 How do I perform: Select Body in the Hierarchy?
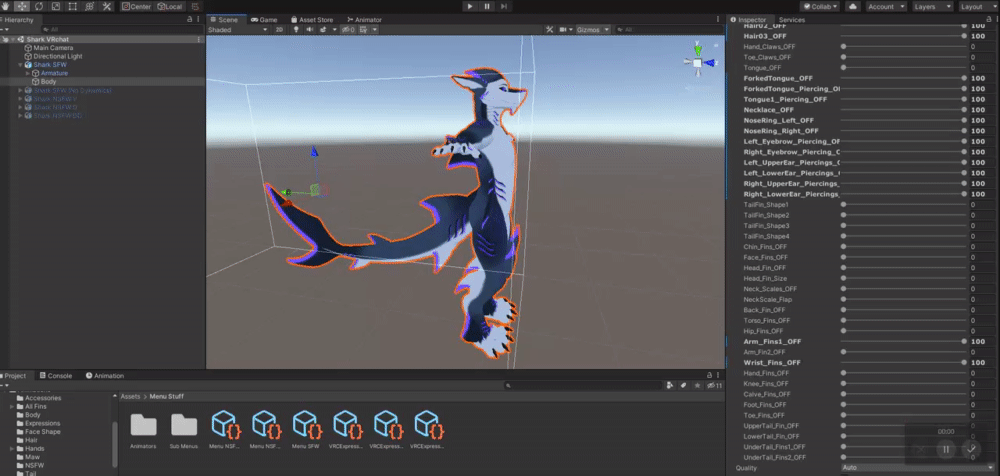pos(48,82)
